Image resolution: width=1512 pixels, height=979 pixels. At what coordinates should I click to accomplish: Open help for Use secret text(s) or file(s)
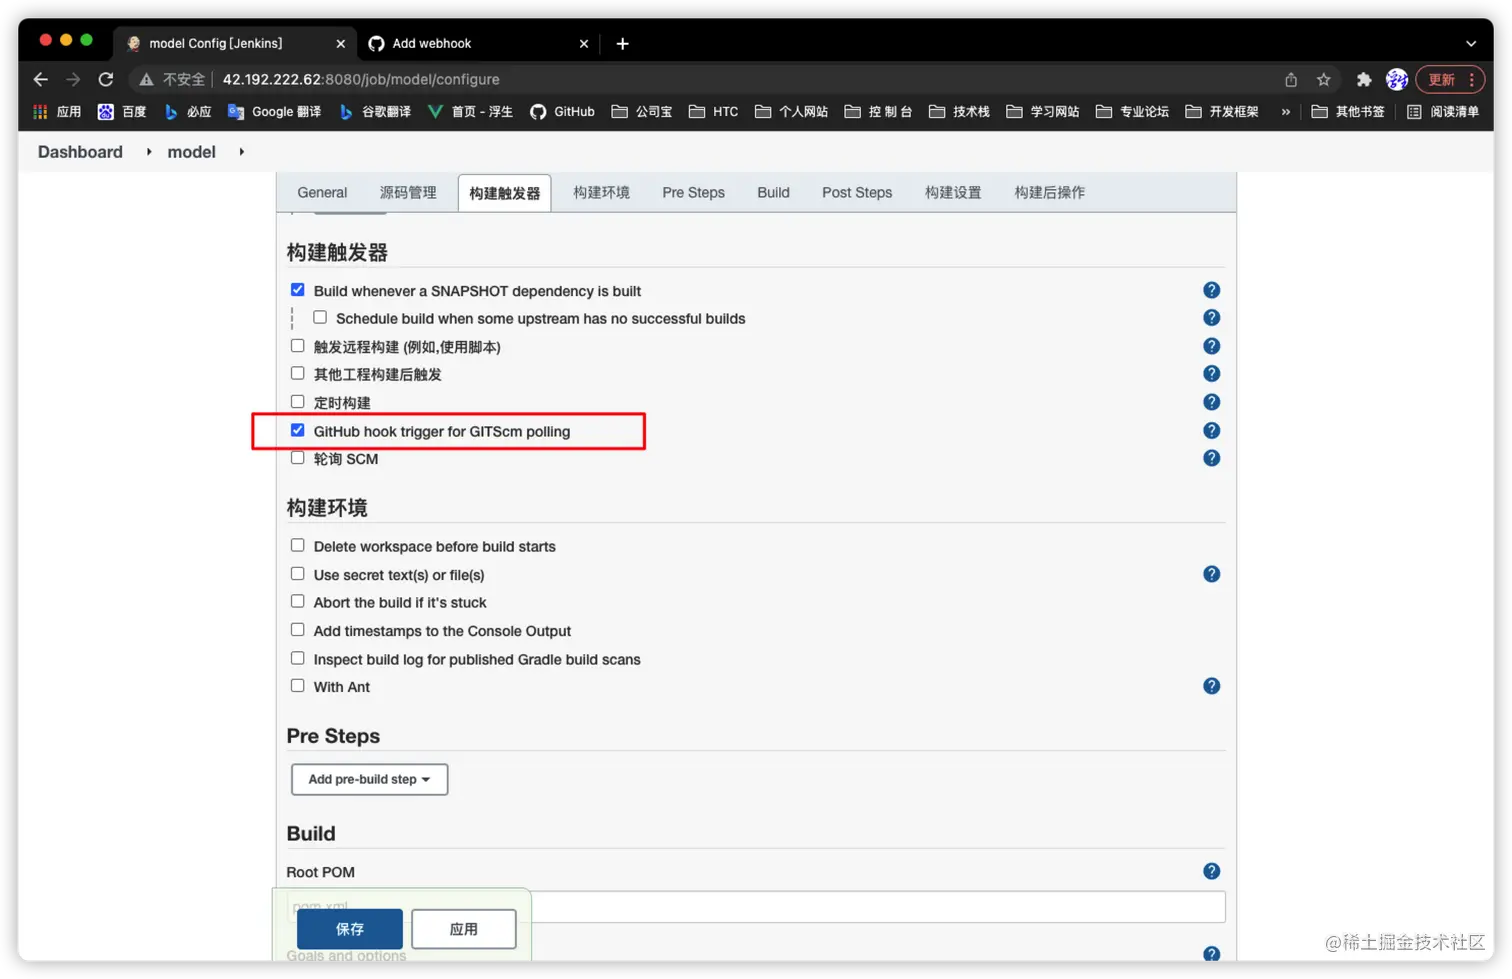coord(1211,574)
